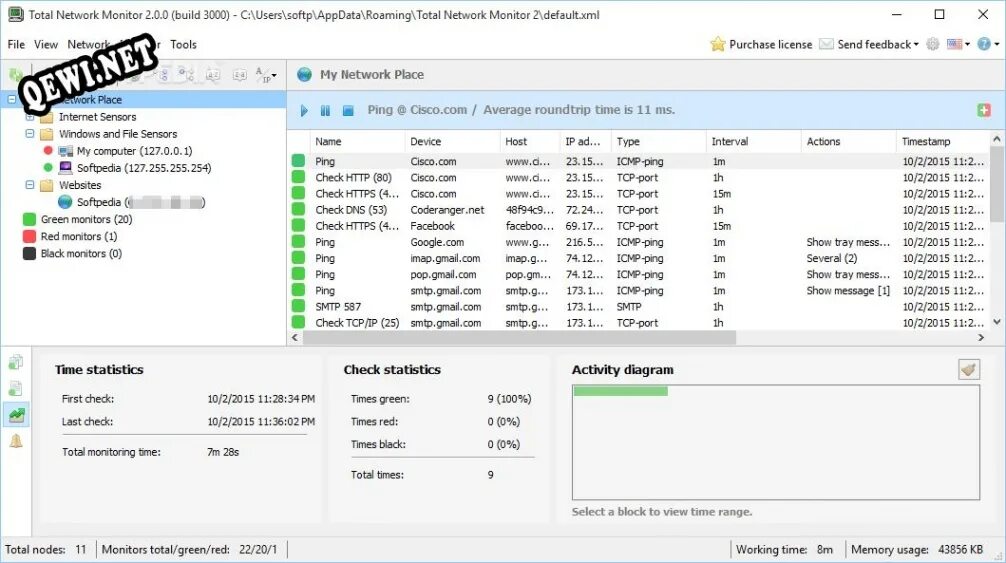Stop the selected monitor

348,110
